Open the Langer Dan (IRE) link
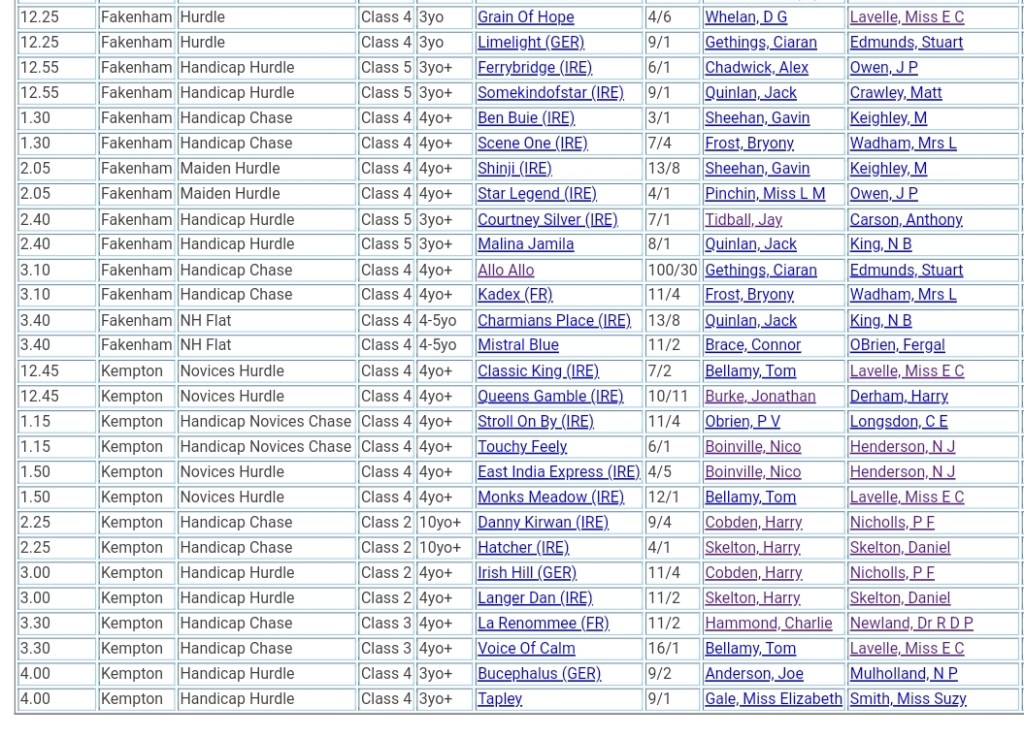Viewport: 1024px width, 738px height. [534, 598]
